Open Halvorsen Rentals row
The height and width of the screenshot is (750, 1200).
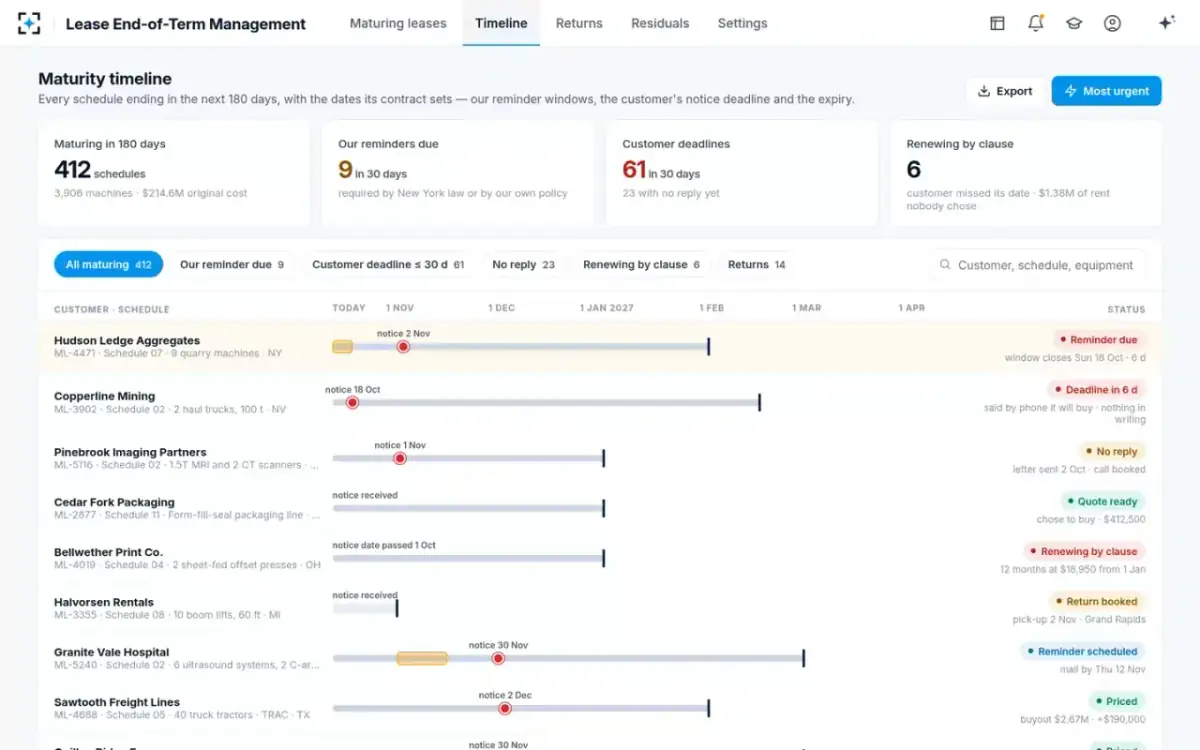600,609
